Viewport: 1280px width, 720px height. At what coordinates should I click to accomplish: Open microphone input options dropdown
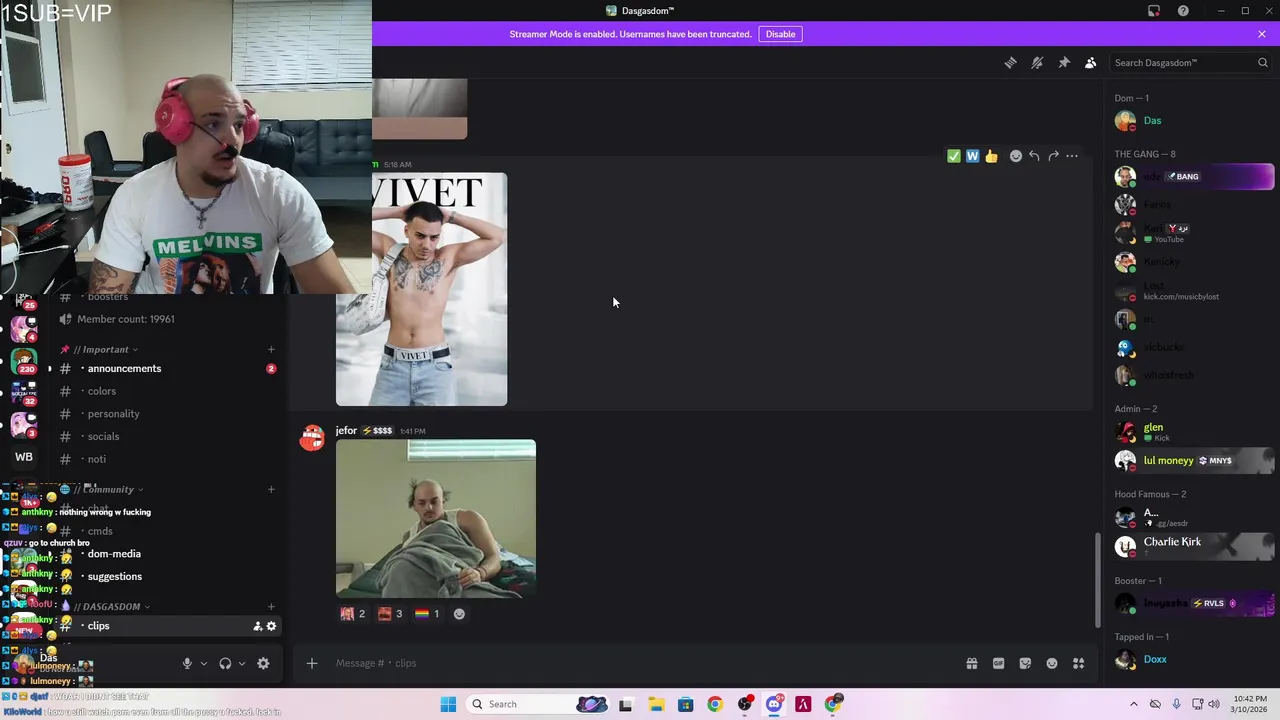(204, 663)
